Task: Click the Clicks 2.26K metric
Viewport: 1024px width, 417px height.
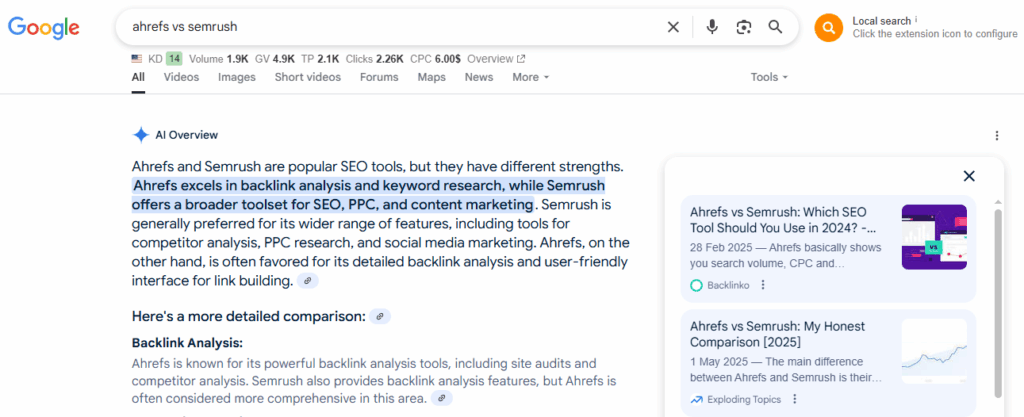Action: [374, 59]
